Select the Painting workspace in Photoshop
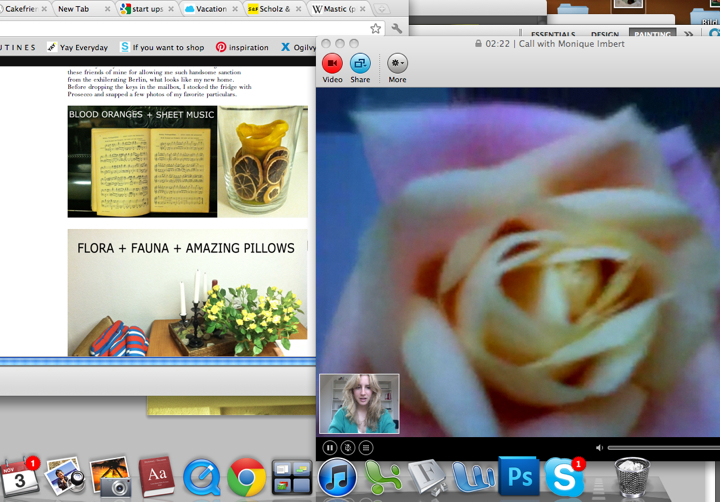 (x=651, y=34)
